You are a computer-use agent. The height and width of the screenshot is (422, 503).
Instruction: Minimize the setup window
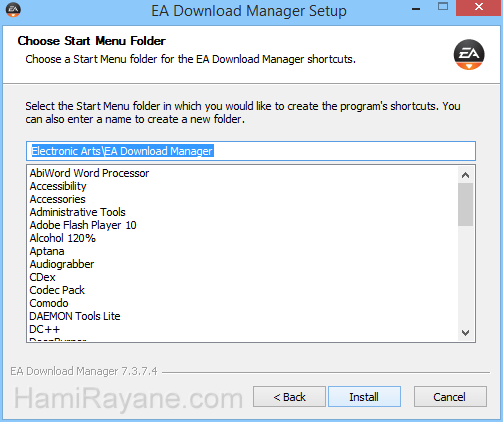pos(416,9)
